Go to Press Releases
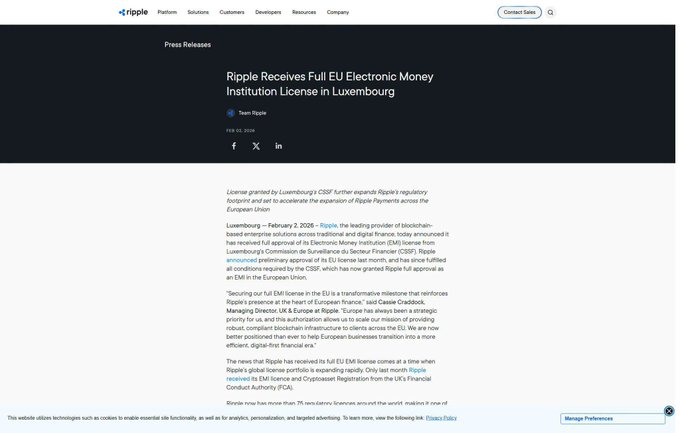680x433 pixels. [x=188, y=45]
